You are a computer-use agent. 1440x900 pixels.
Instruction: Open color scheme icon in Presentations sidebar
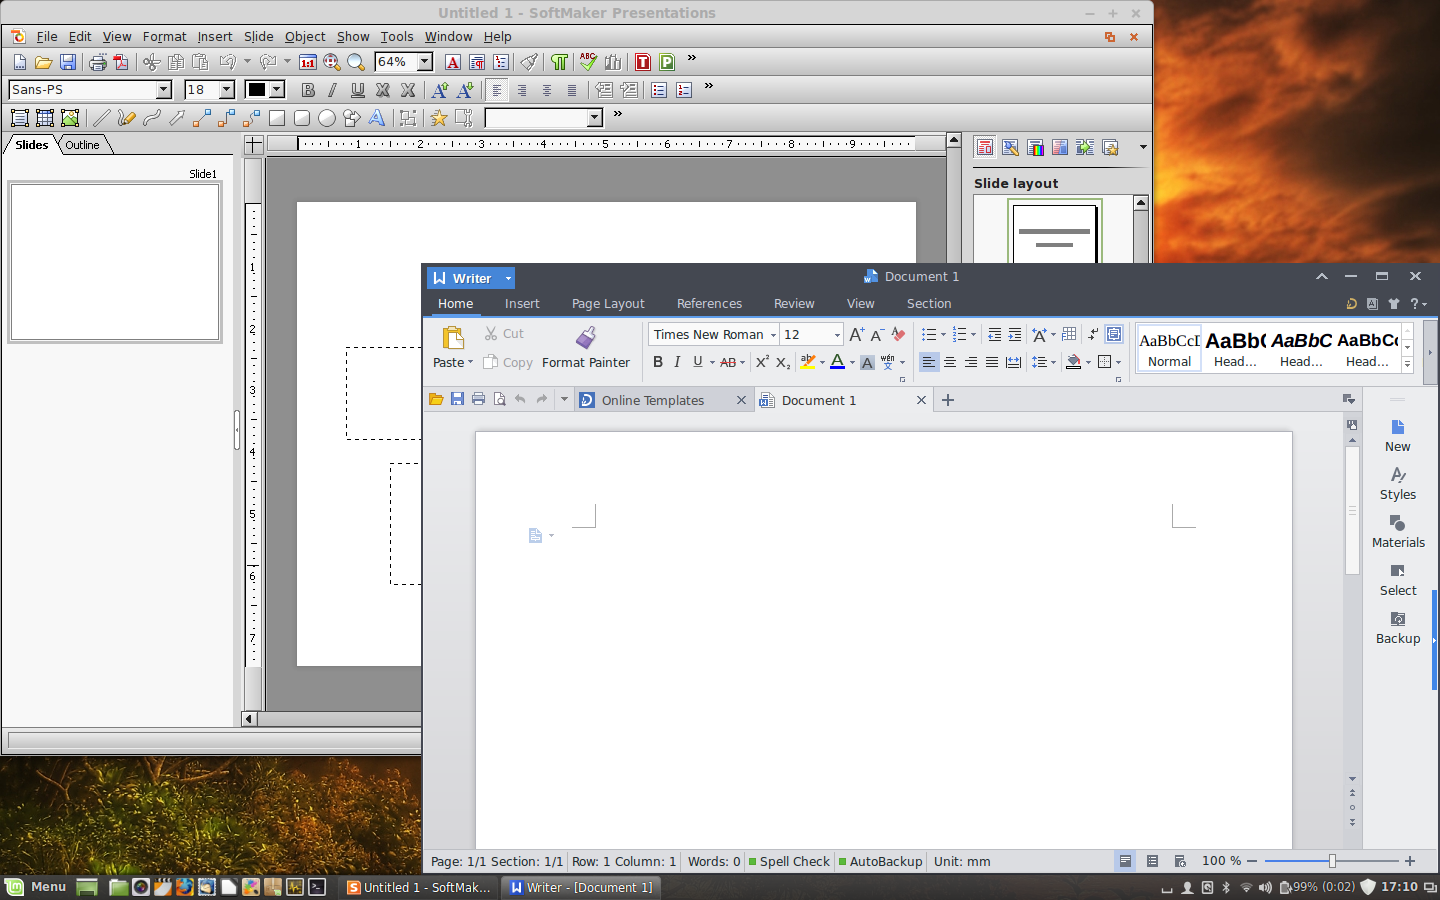1035,148
